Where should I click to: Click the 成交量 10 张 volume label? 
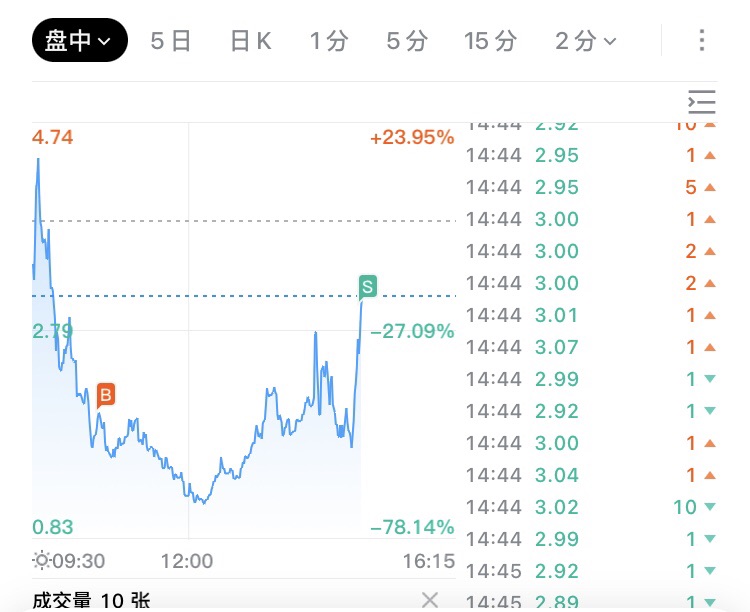[x=91, y=601]
